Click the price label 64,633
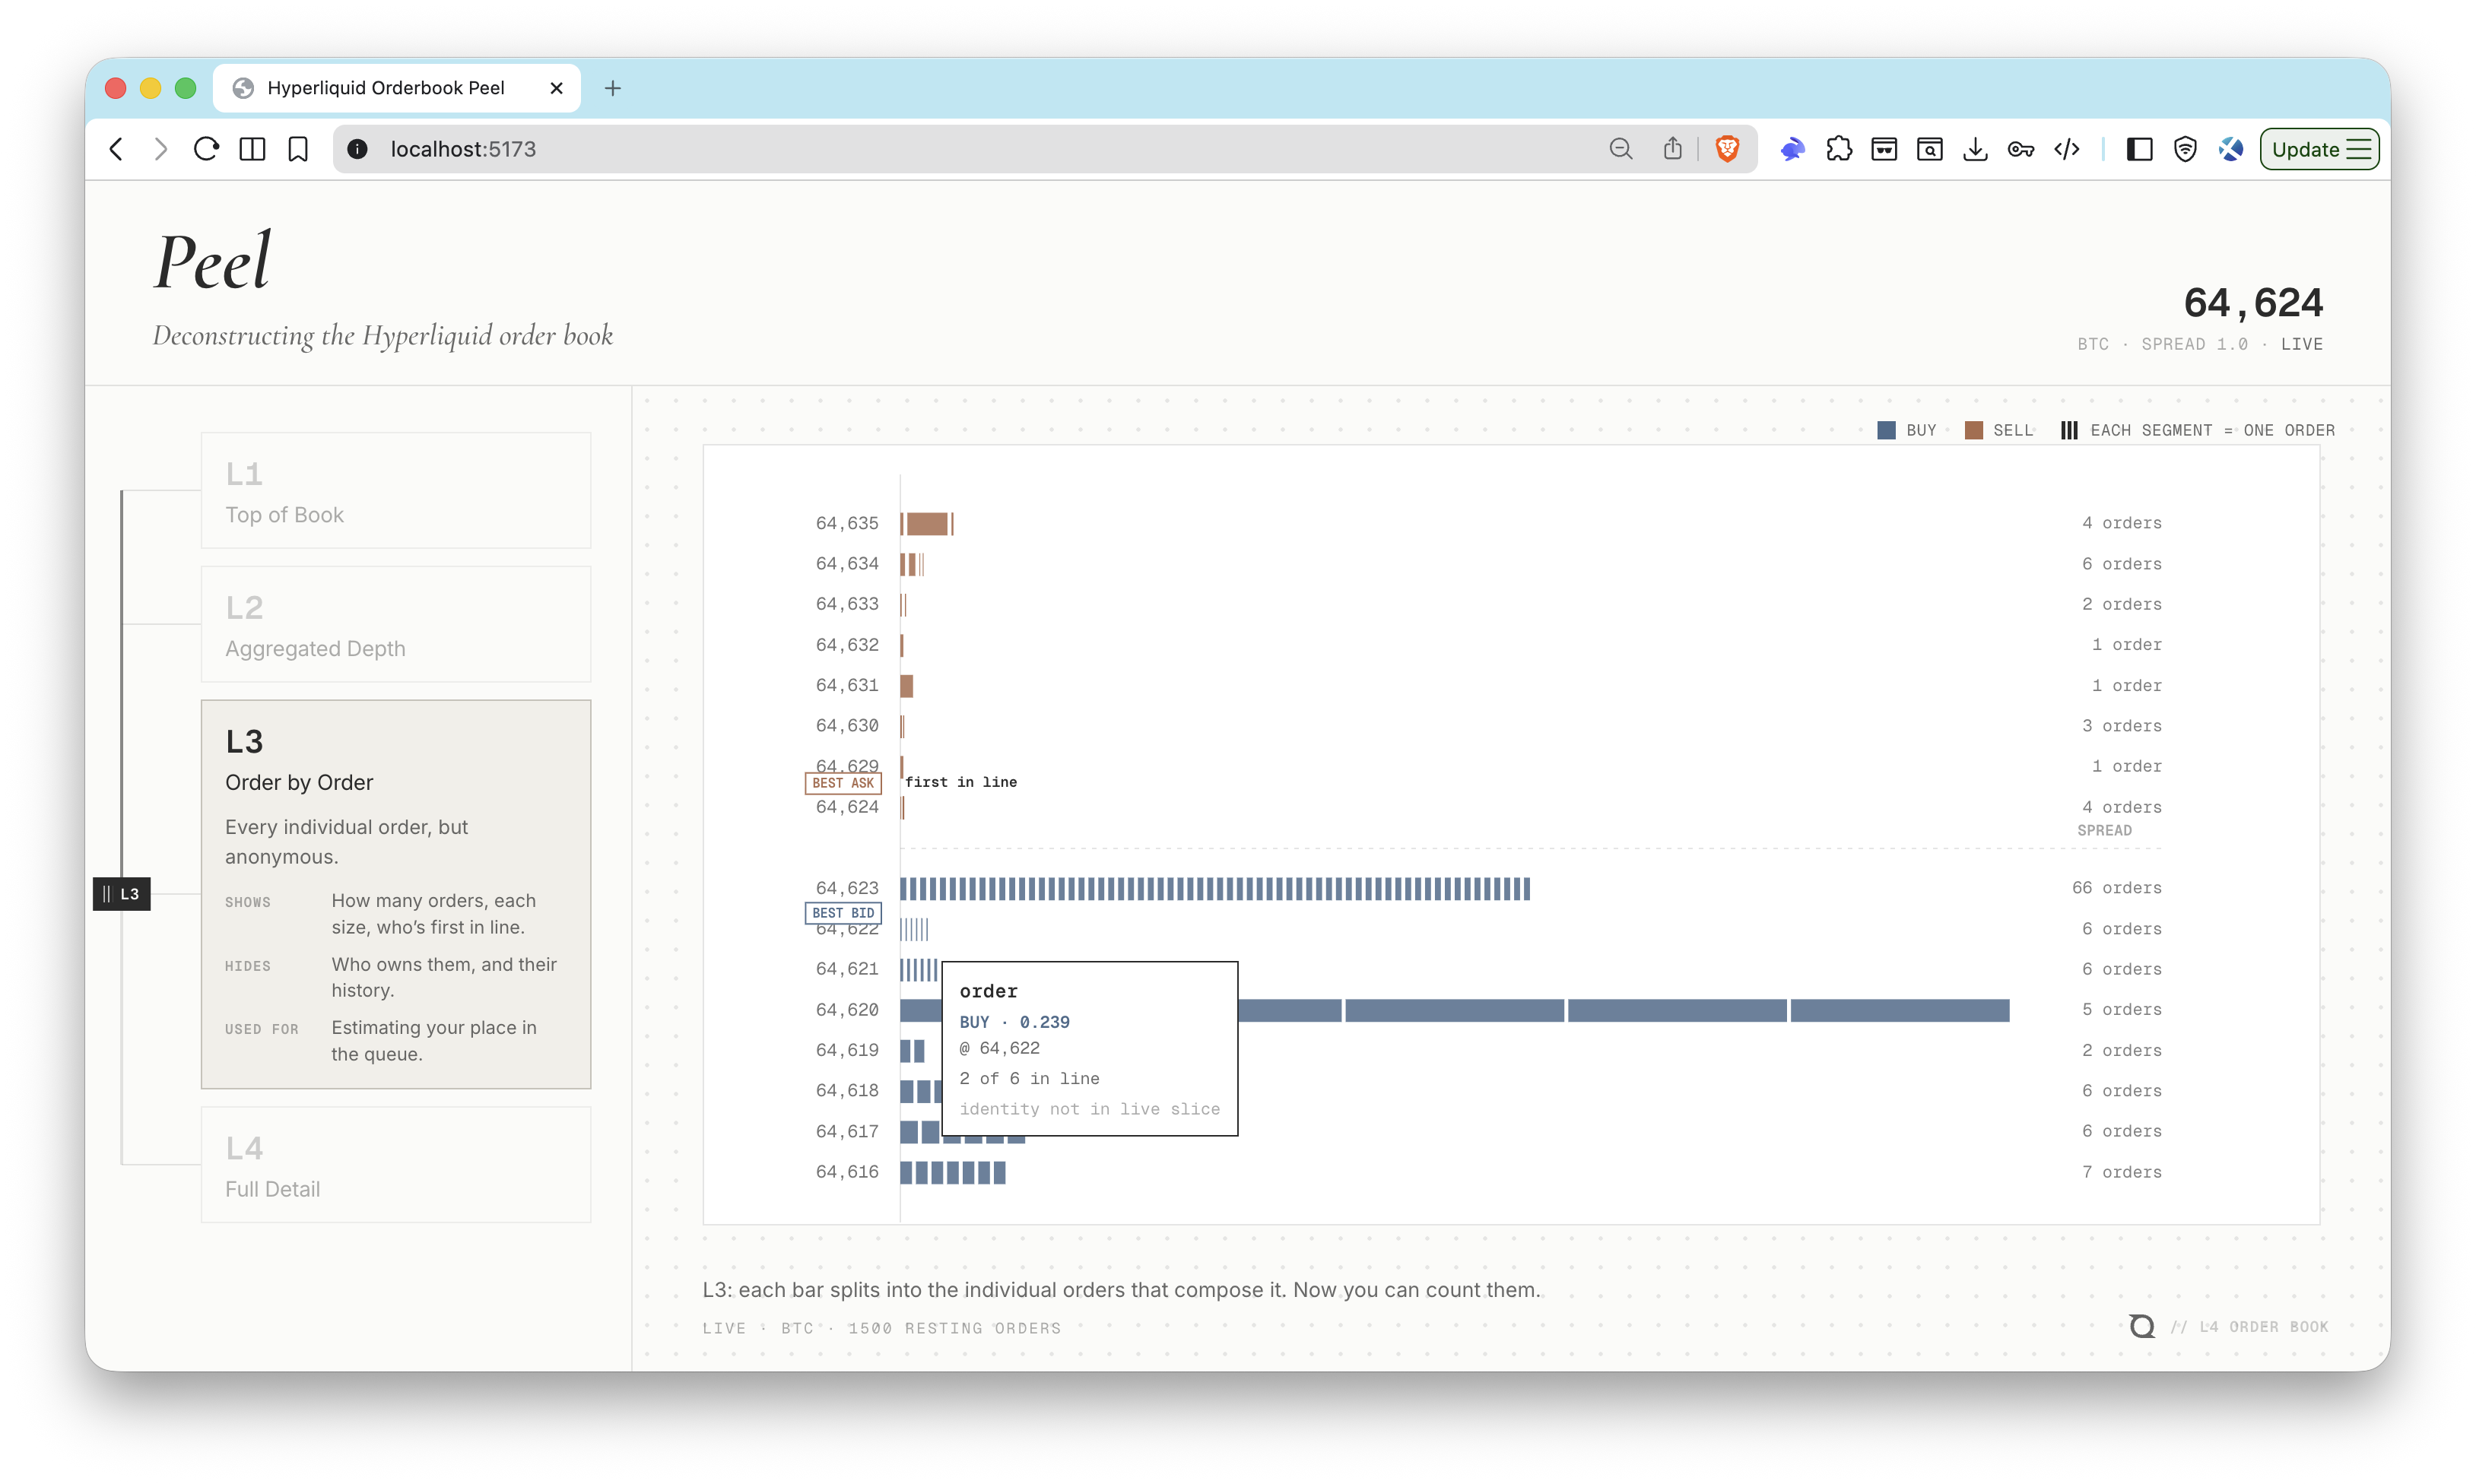 coord(847,604)
